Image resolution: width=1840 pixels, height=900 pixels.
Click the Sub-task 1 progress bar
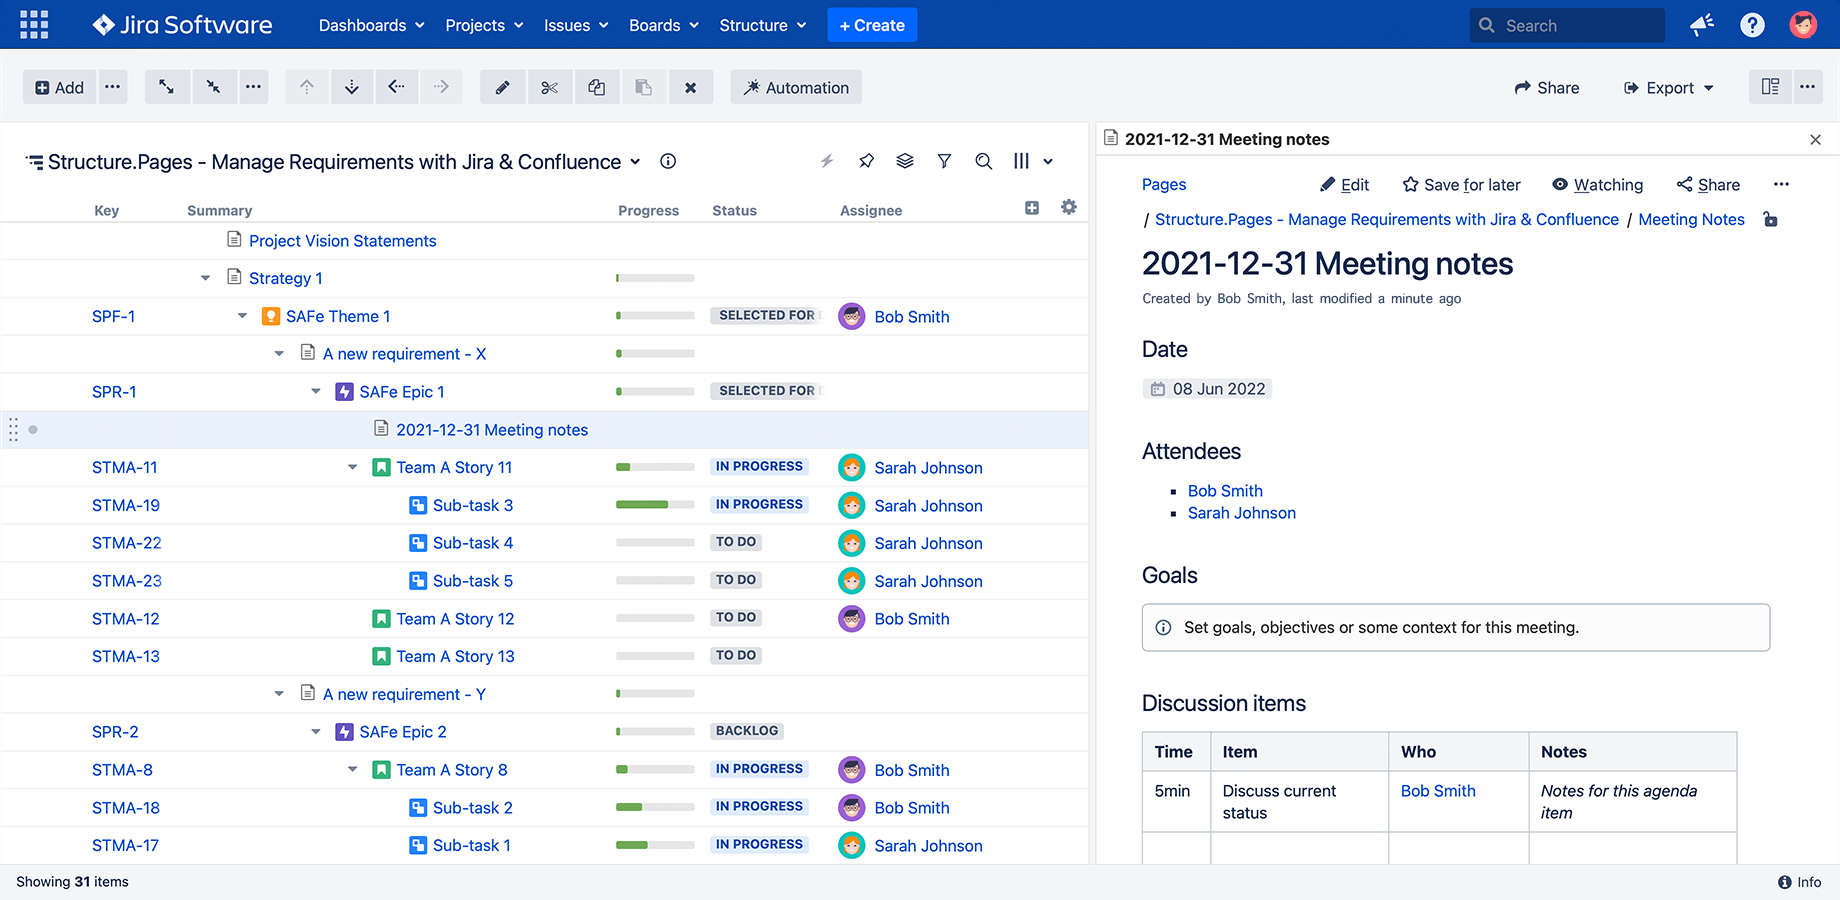[x=655, y=845]
